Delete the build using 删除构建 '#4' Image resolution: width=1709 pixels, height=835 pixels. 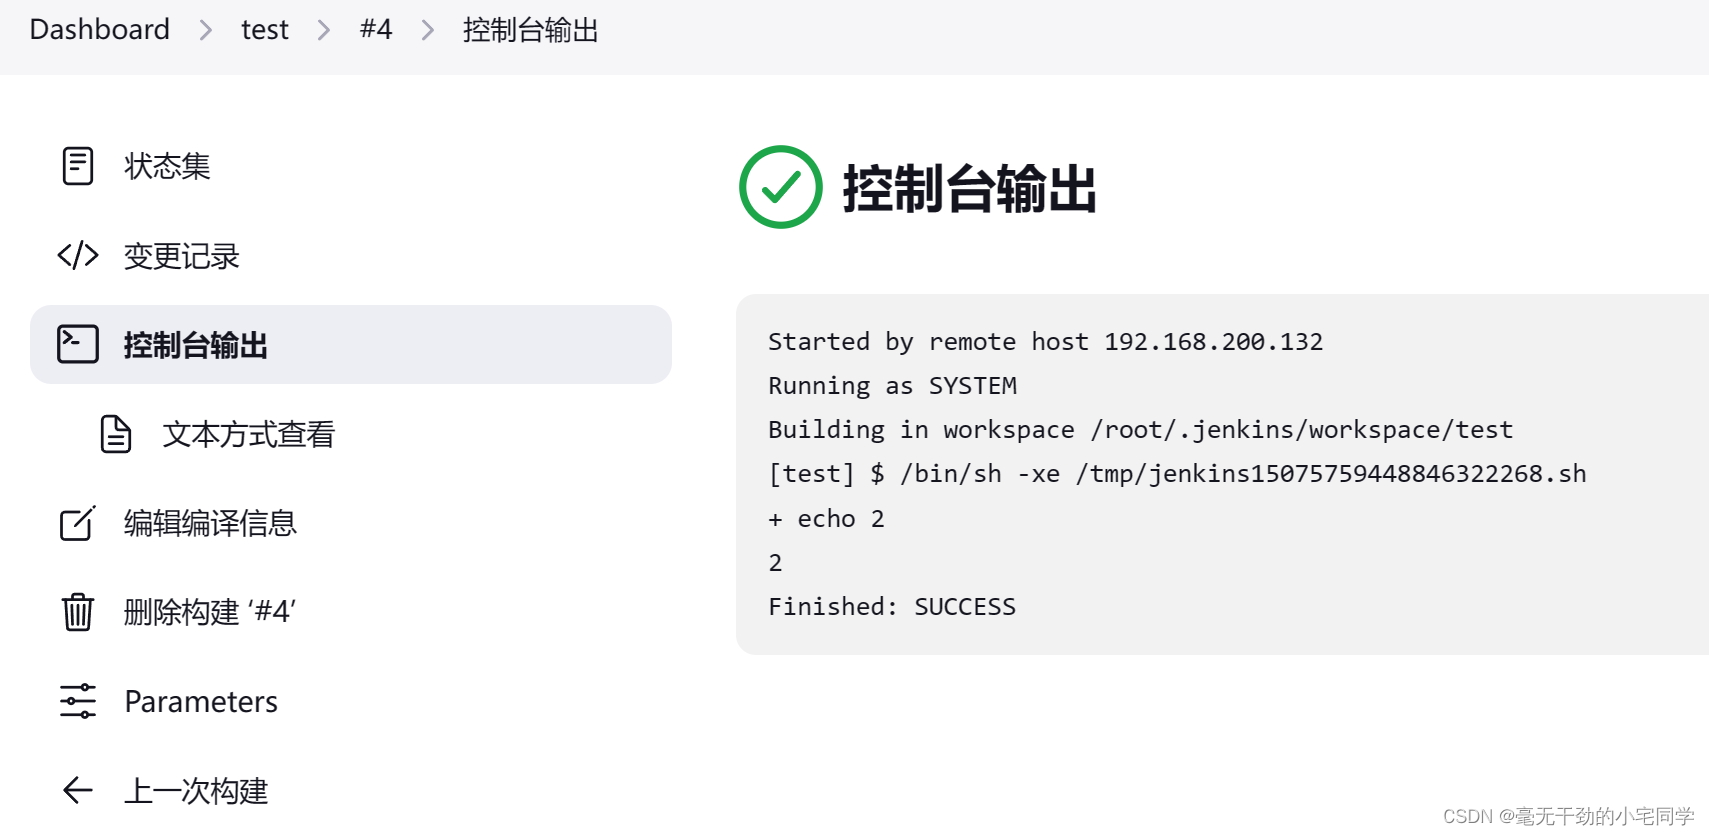(x=210, y=612)
